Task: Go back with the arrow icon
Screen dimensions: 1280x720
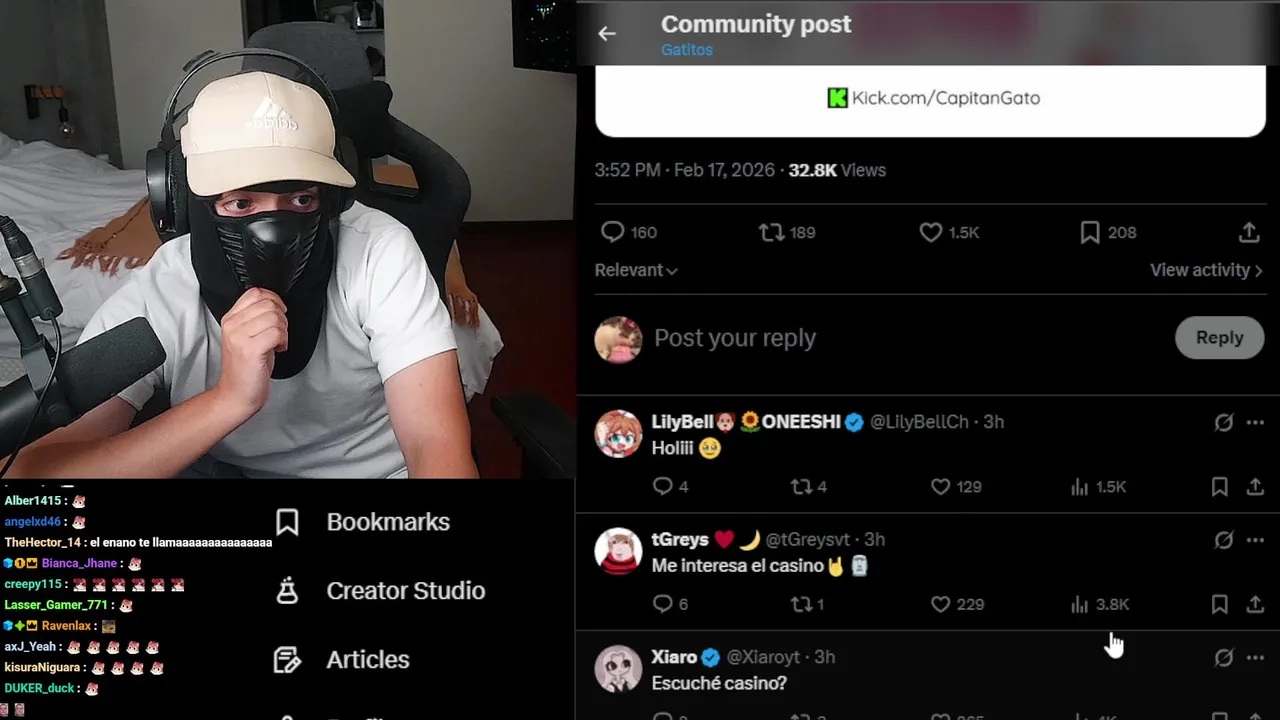Action: coord(606,33)
